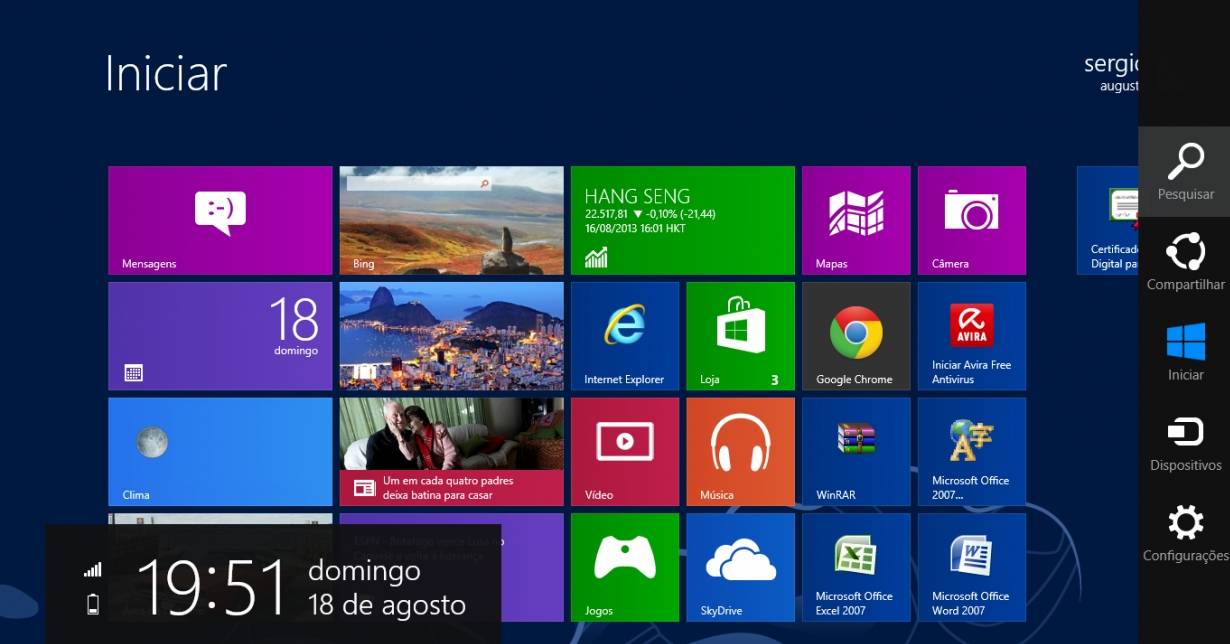
Task: Open the news tile about padres
Action: [451, 451]
